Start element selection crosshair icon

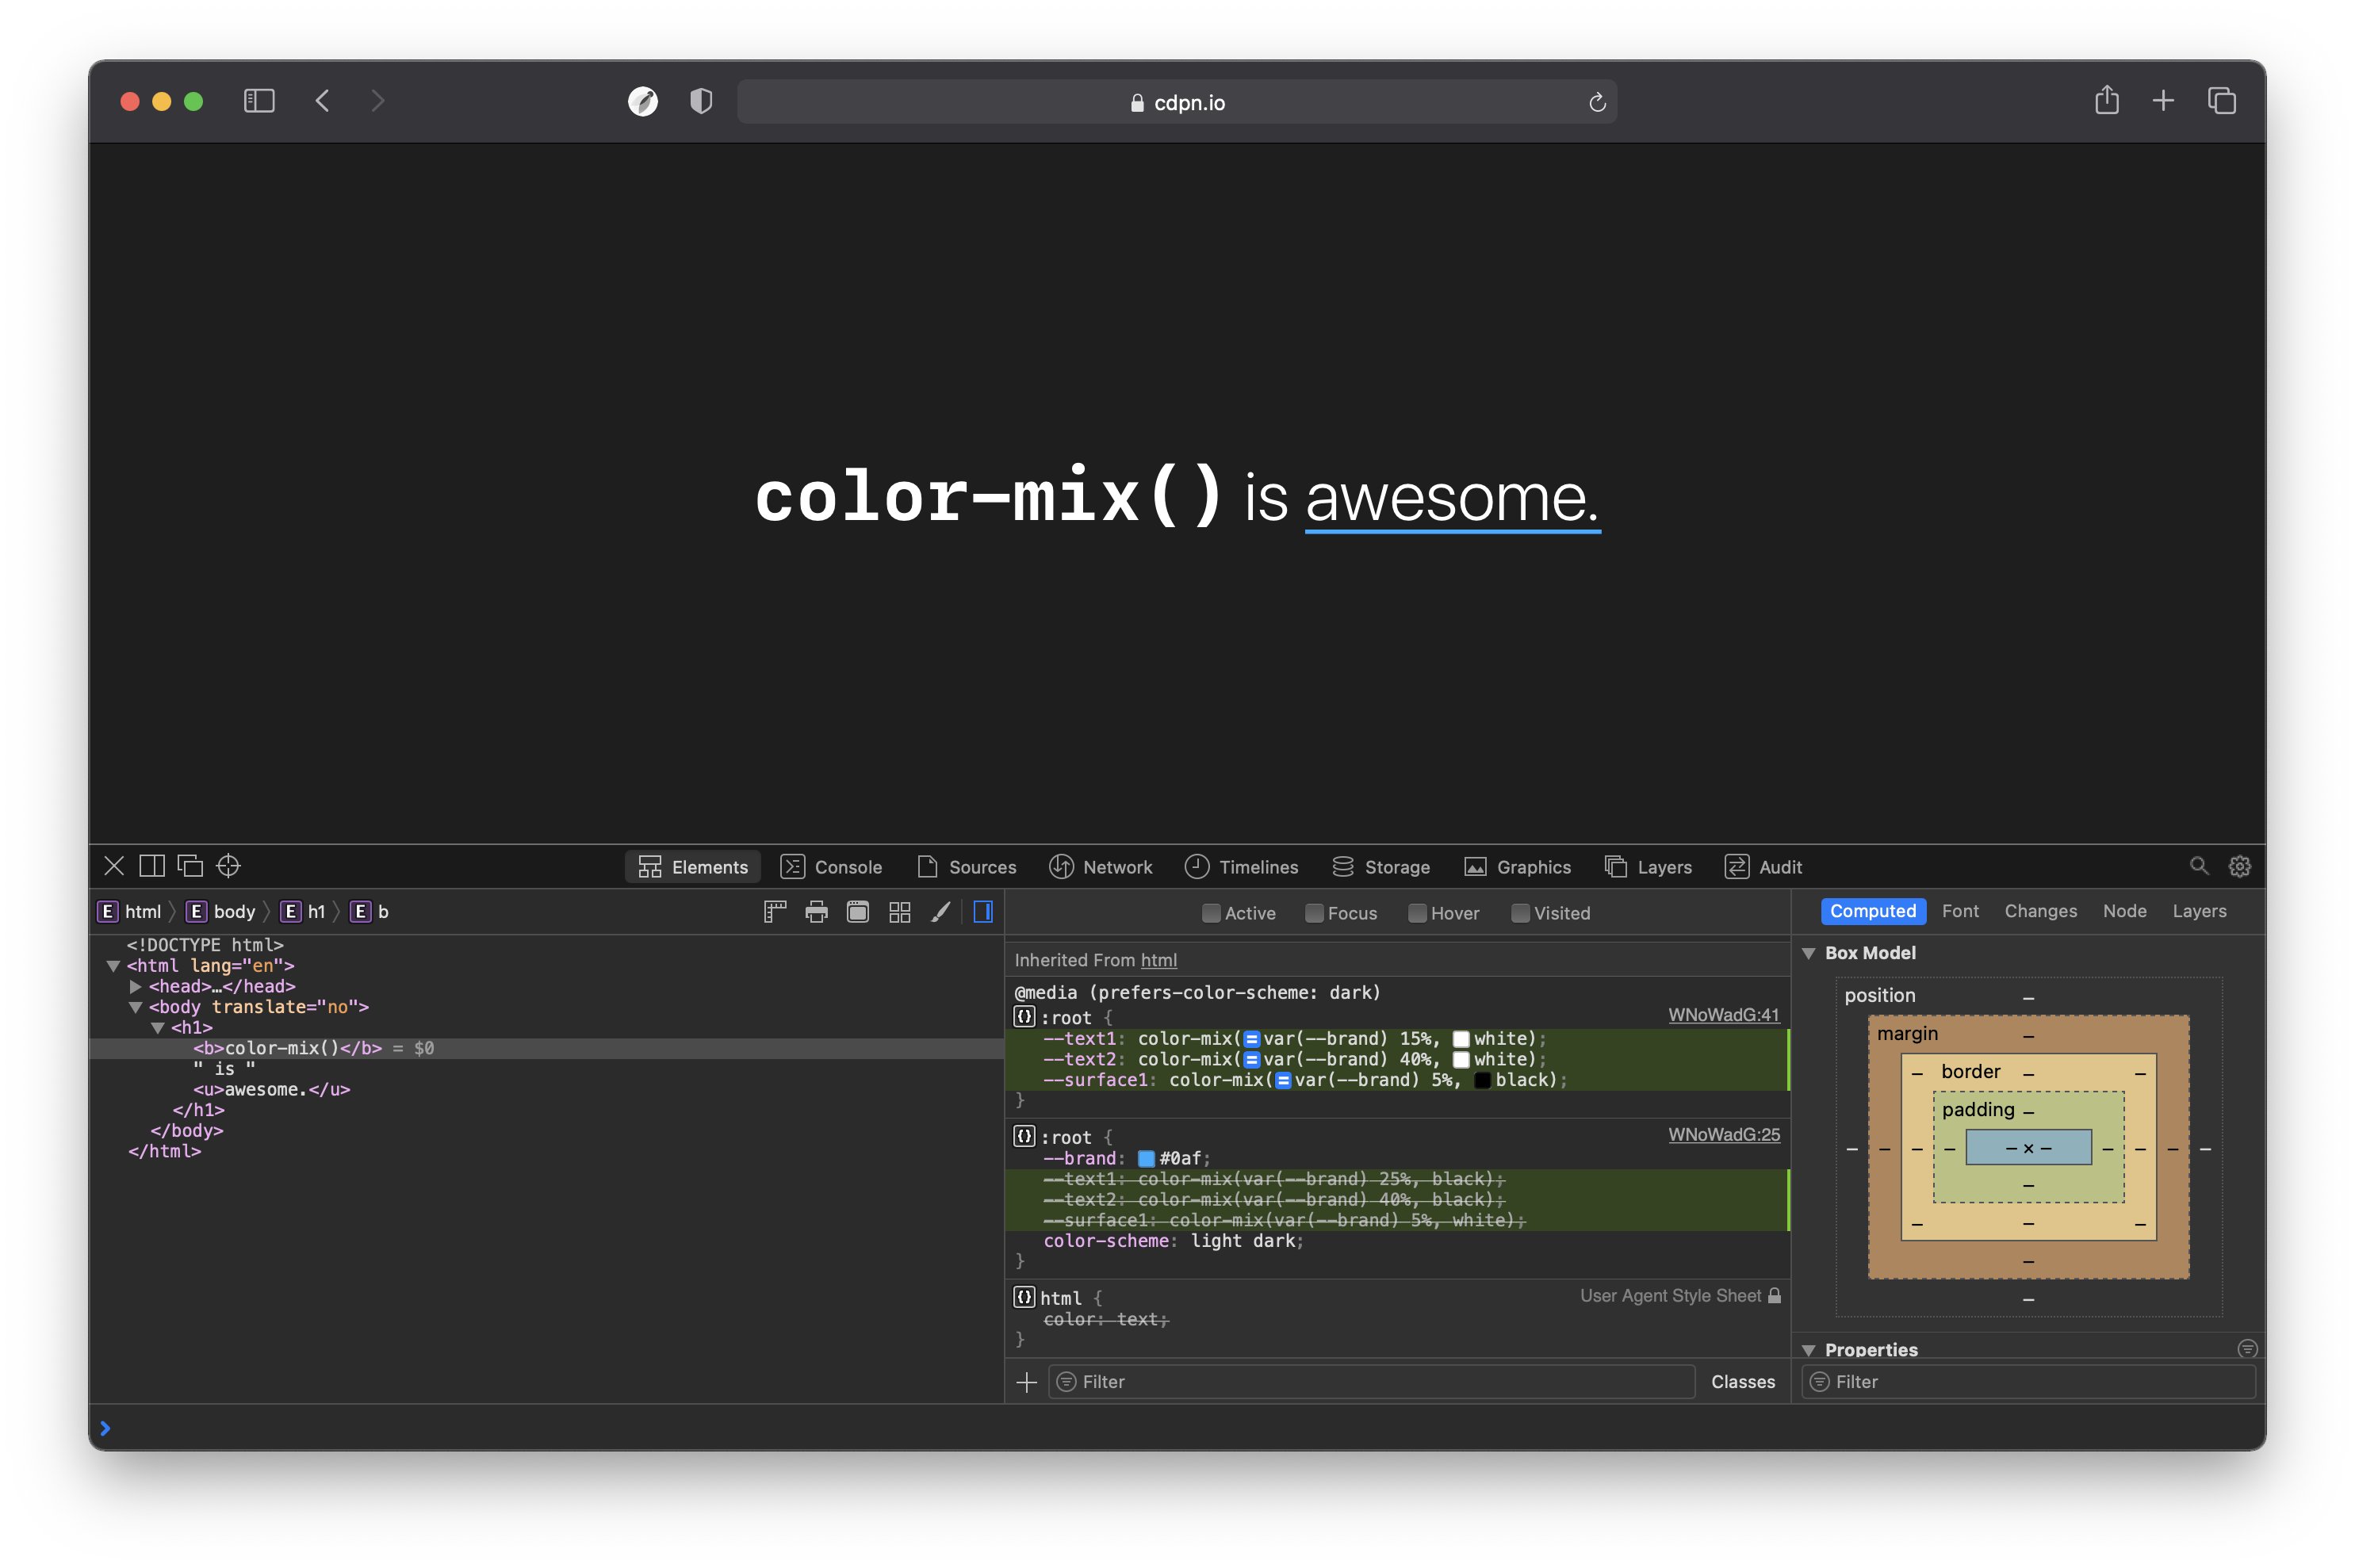tap(229, 866)
